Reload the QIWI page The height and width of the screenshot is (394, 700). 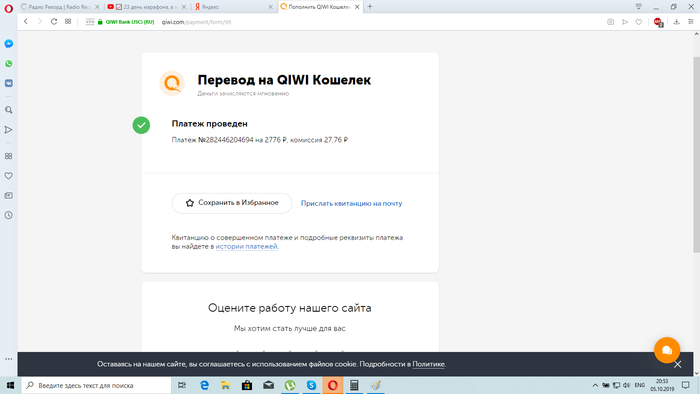(x=54, y=21)
